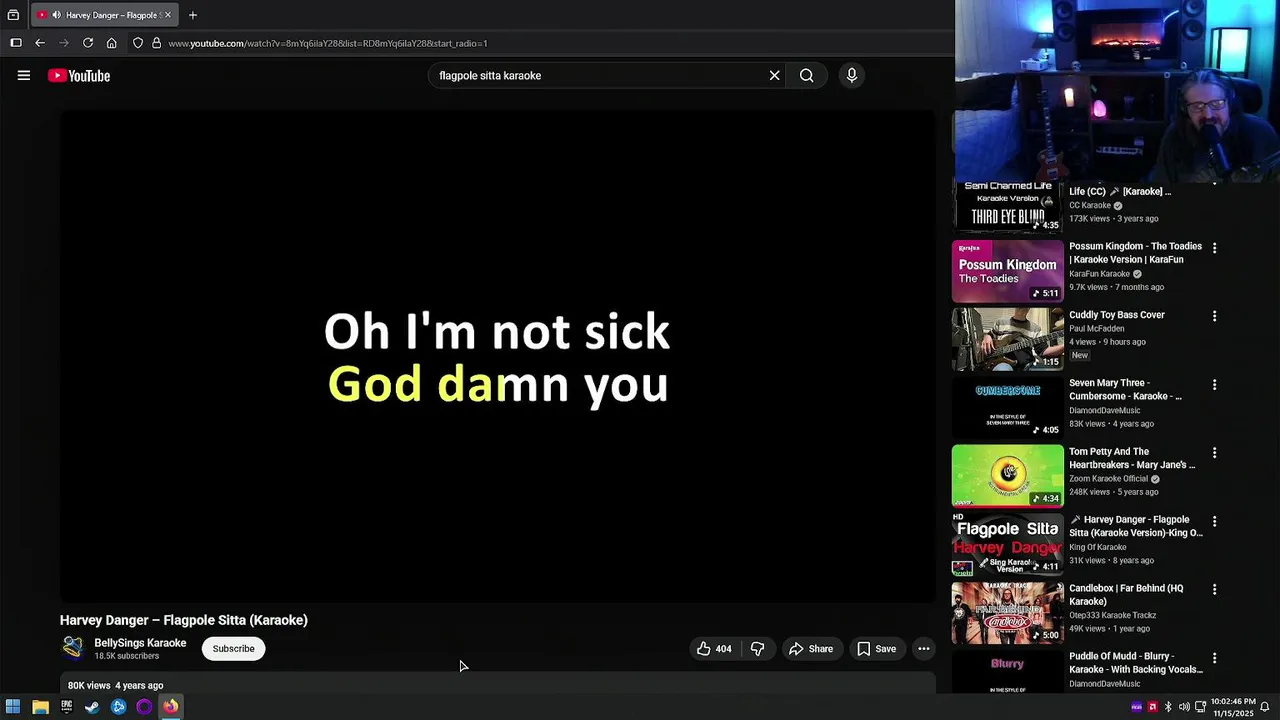Screen dimensions: 1280x720
Task: Open File Explorer from taskbar
Action: (x=40, y=707)
